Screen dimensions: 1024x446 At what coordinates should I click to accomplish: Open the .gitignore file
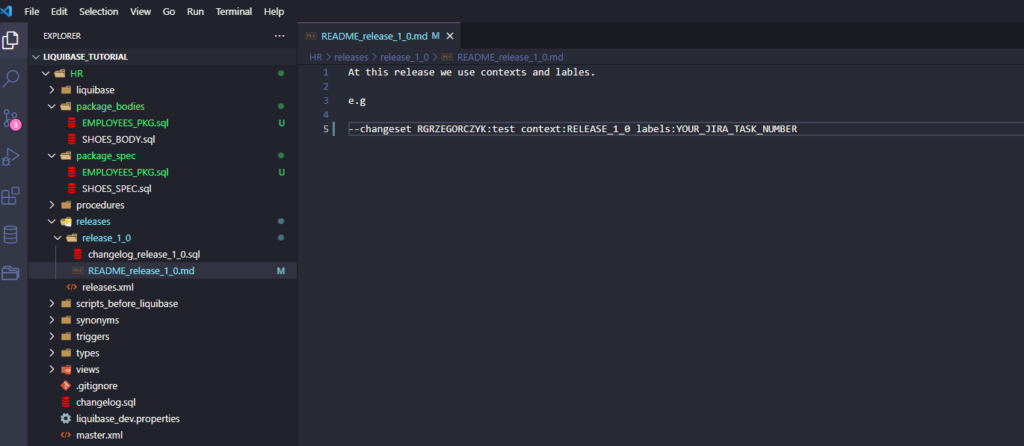(x=162, y=385)
